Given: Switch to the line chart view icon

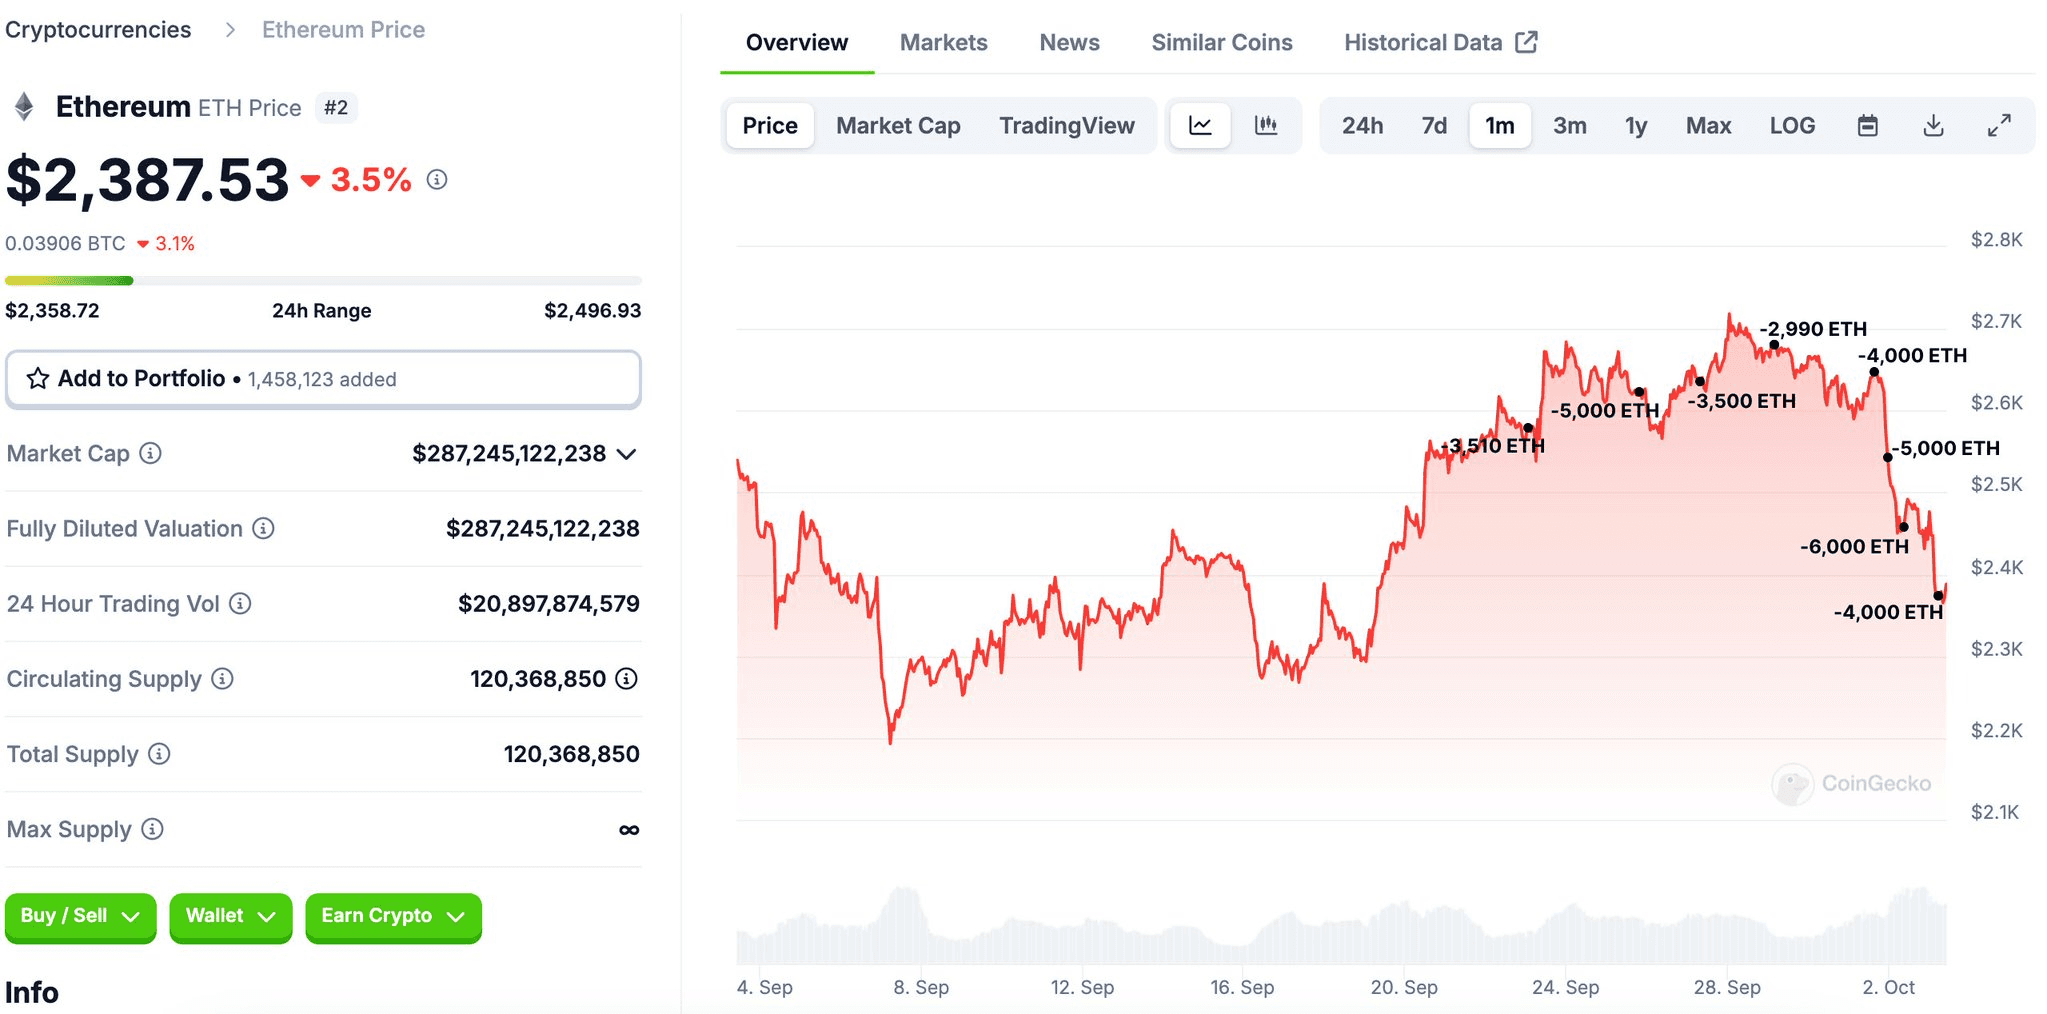Looking at the screenshot, I should [1200, 125].
